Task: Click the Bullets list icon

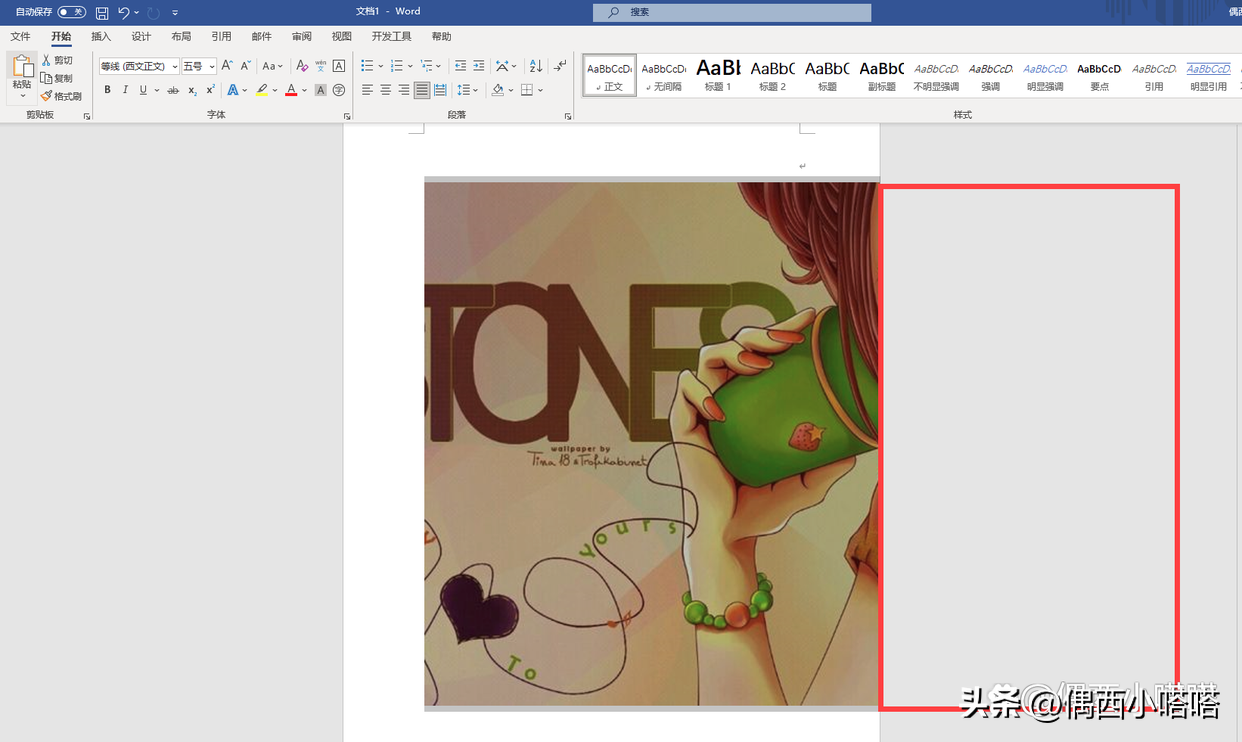Action: point(367,66)
